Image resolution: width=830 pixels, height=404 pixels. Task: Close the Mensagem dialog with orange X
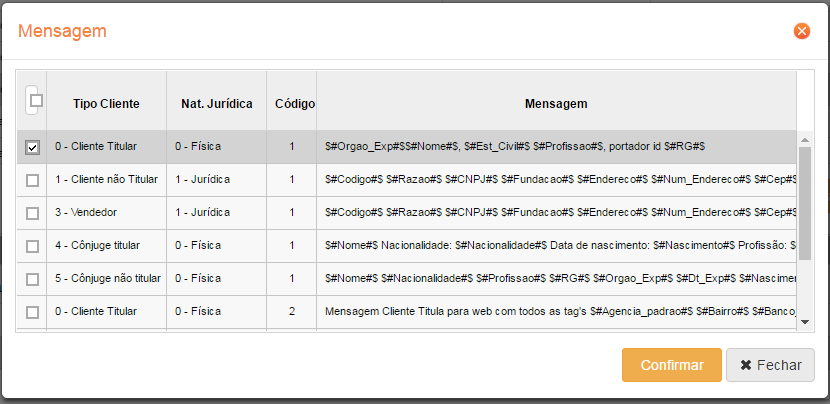pos(801,31)
